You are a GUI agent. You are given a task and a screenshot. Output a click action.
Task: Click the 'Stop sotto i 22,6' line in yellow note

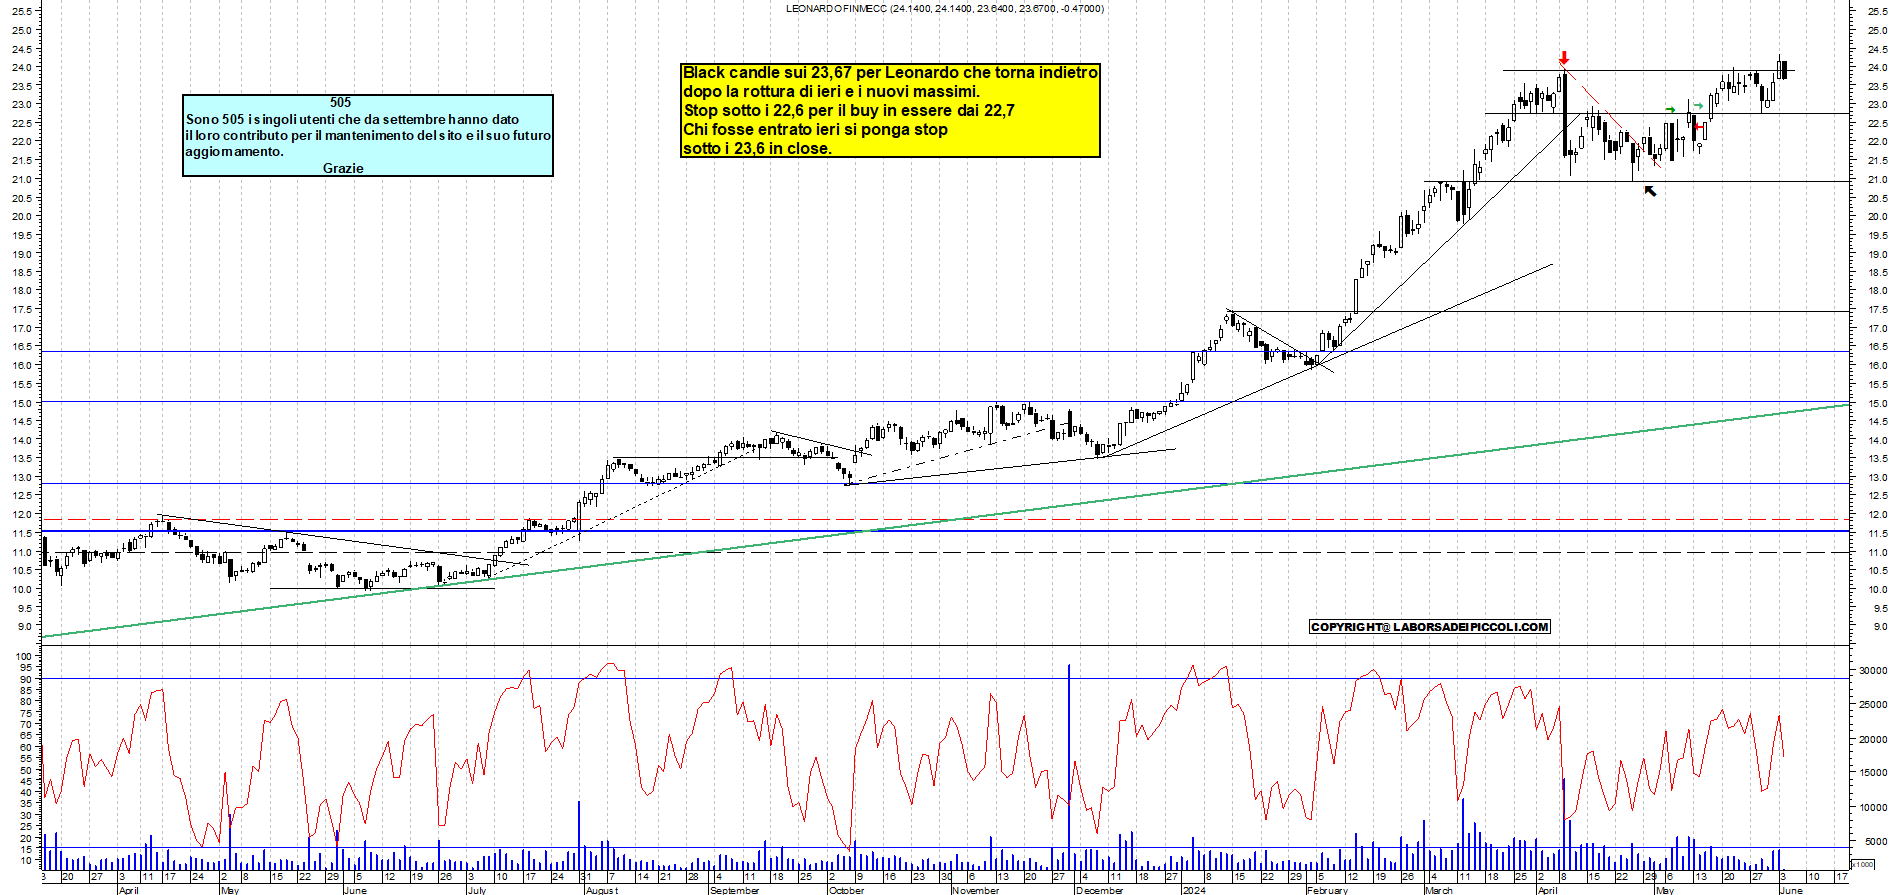click(849, 110)
